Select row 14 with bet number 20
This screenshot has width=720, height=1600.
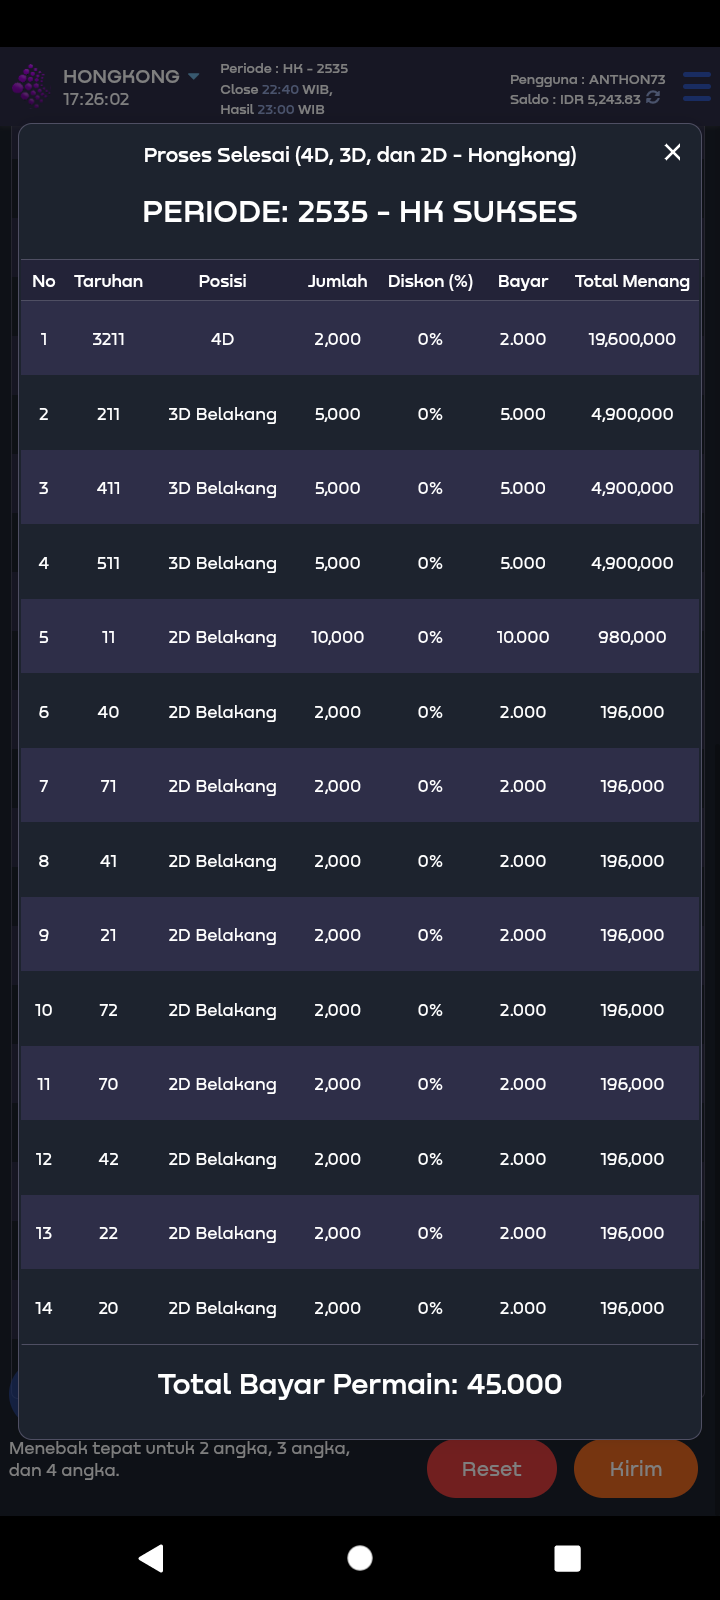(x=360, y=1308)
